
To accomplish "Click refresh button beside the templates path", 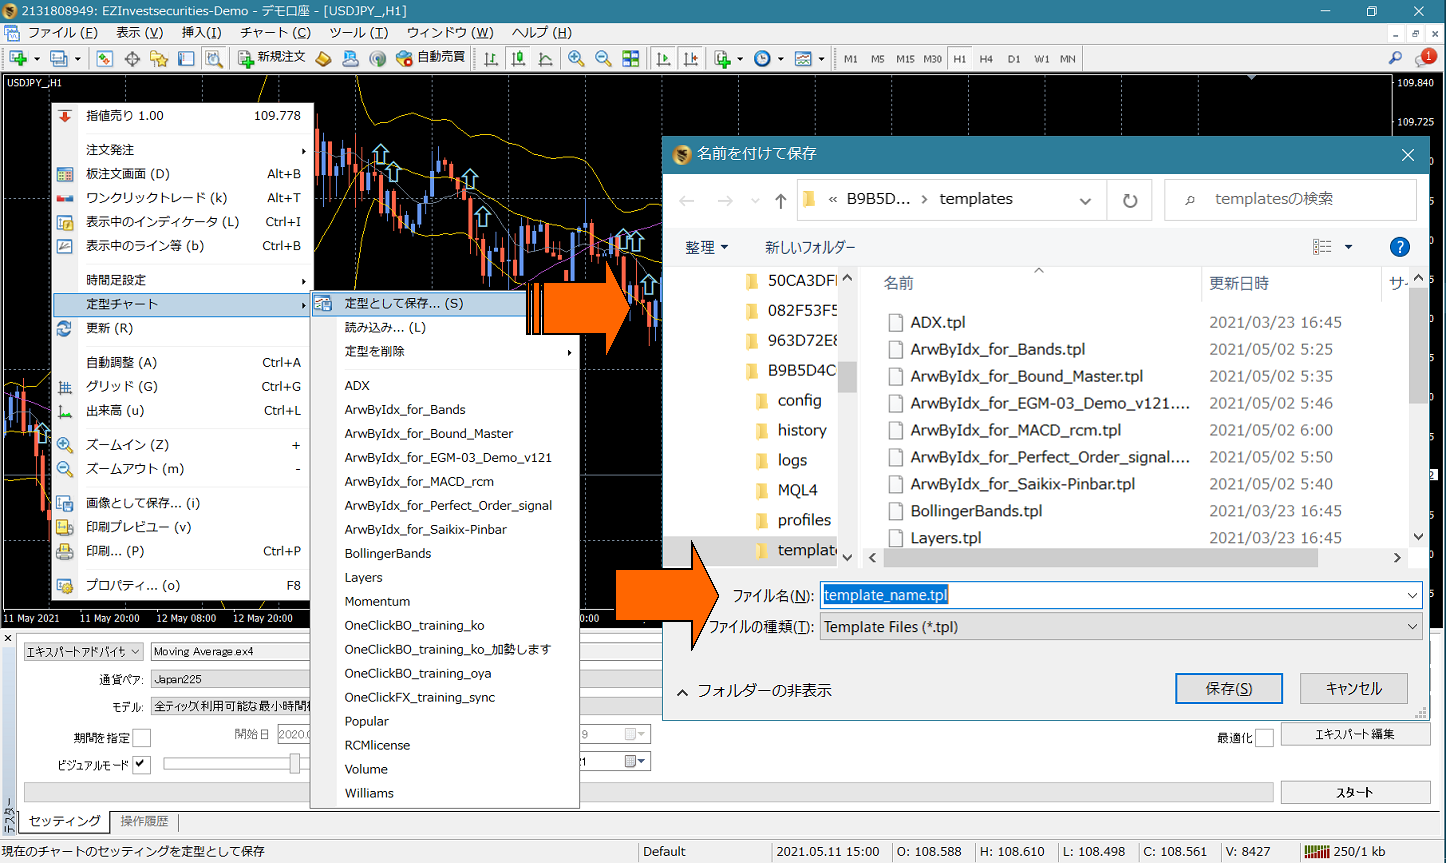I will [1130, 200].
